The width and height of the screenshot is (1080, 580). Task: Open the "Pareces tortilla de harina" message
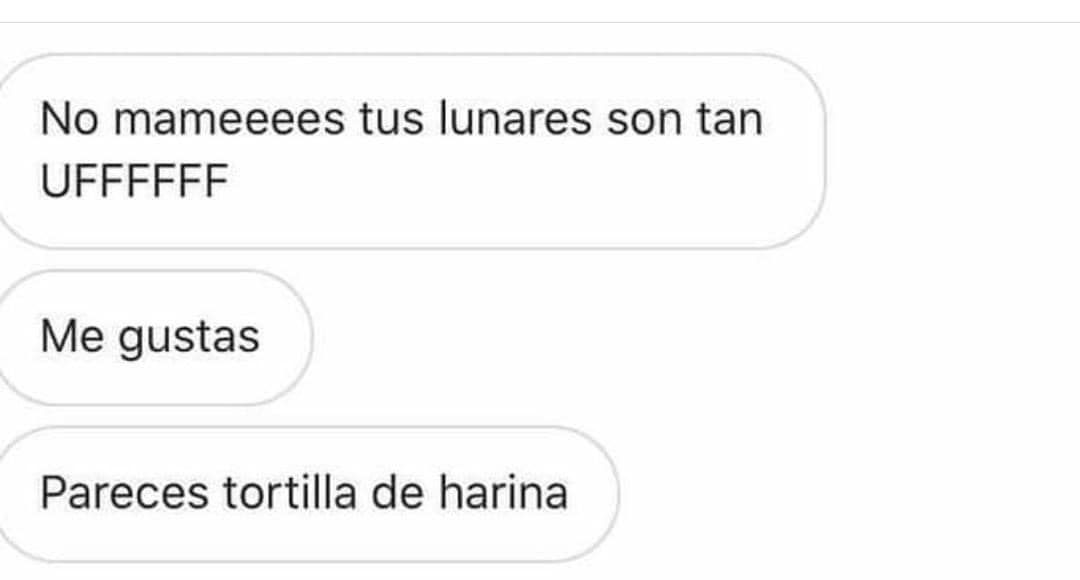(308, 494)
